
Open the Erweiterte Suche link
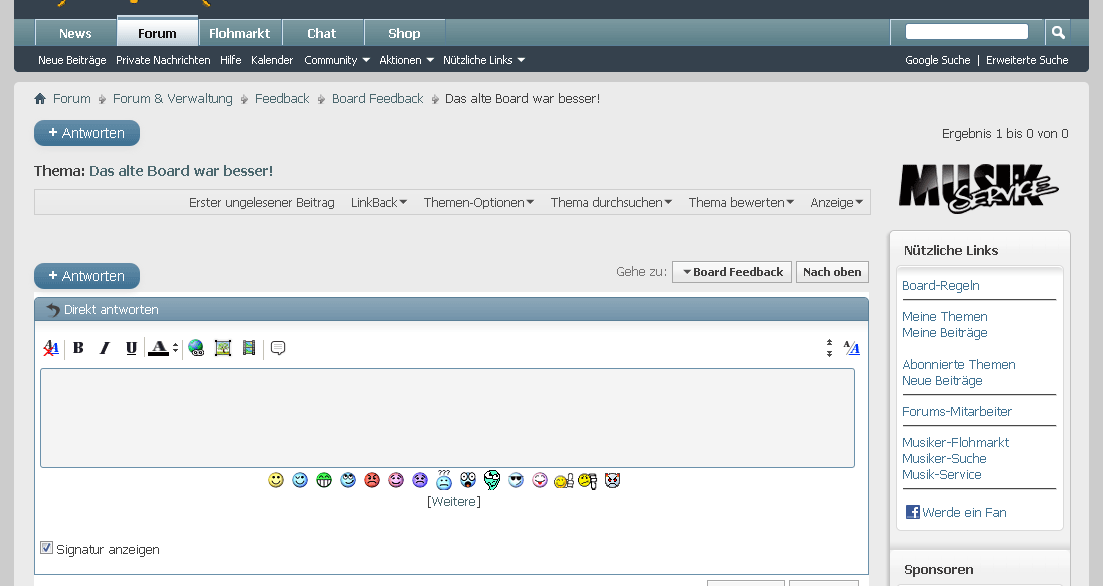pos(1027,60)
